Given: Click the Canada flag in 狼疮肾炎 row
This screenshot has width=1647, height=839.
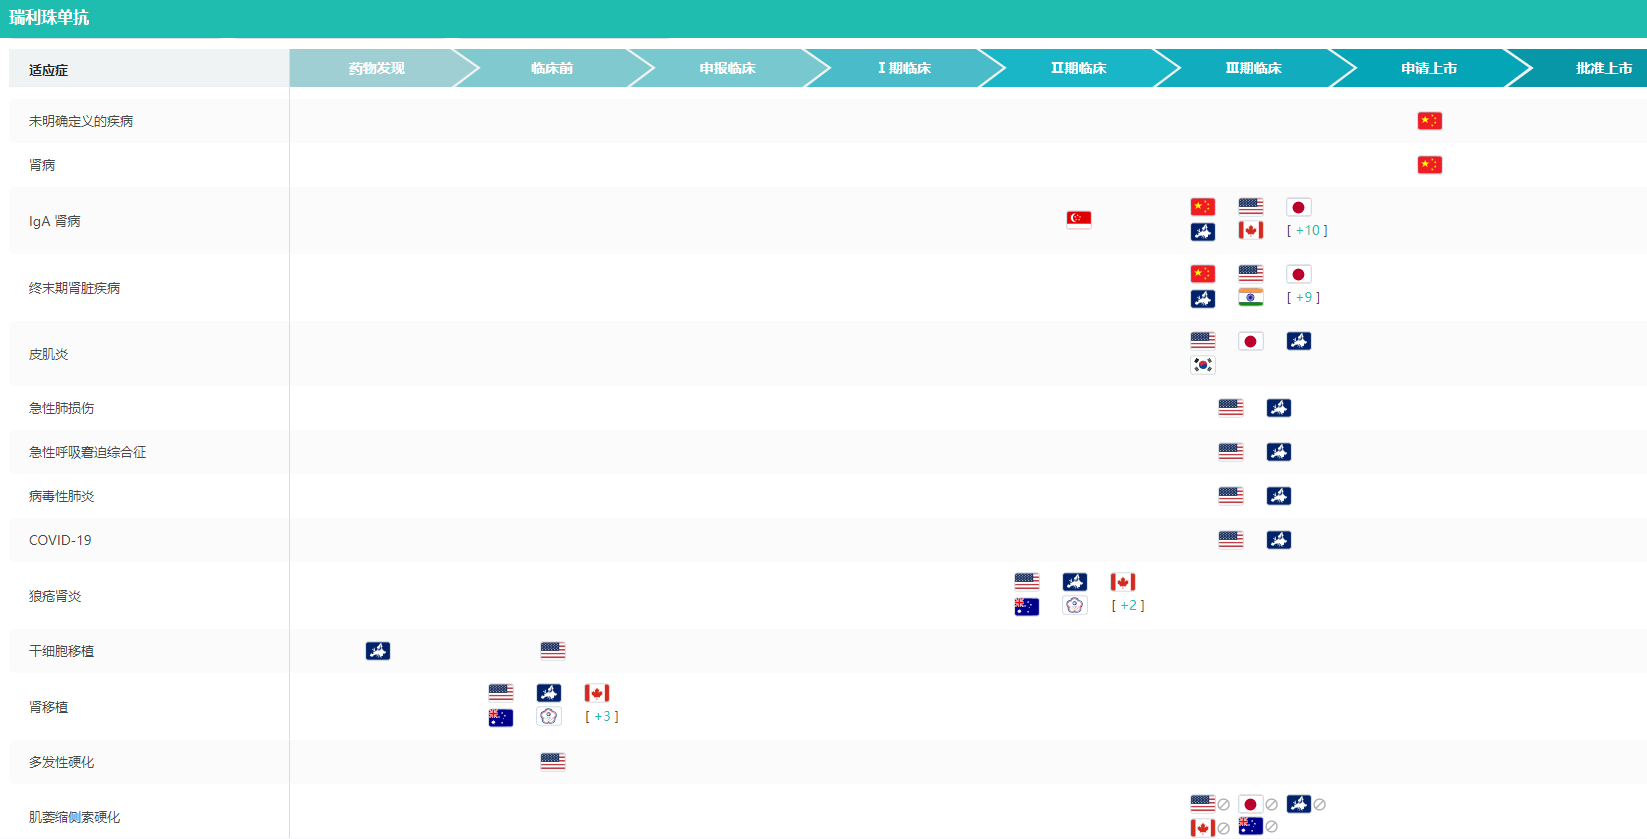Looking at the screenshot, I should 1123,582.
